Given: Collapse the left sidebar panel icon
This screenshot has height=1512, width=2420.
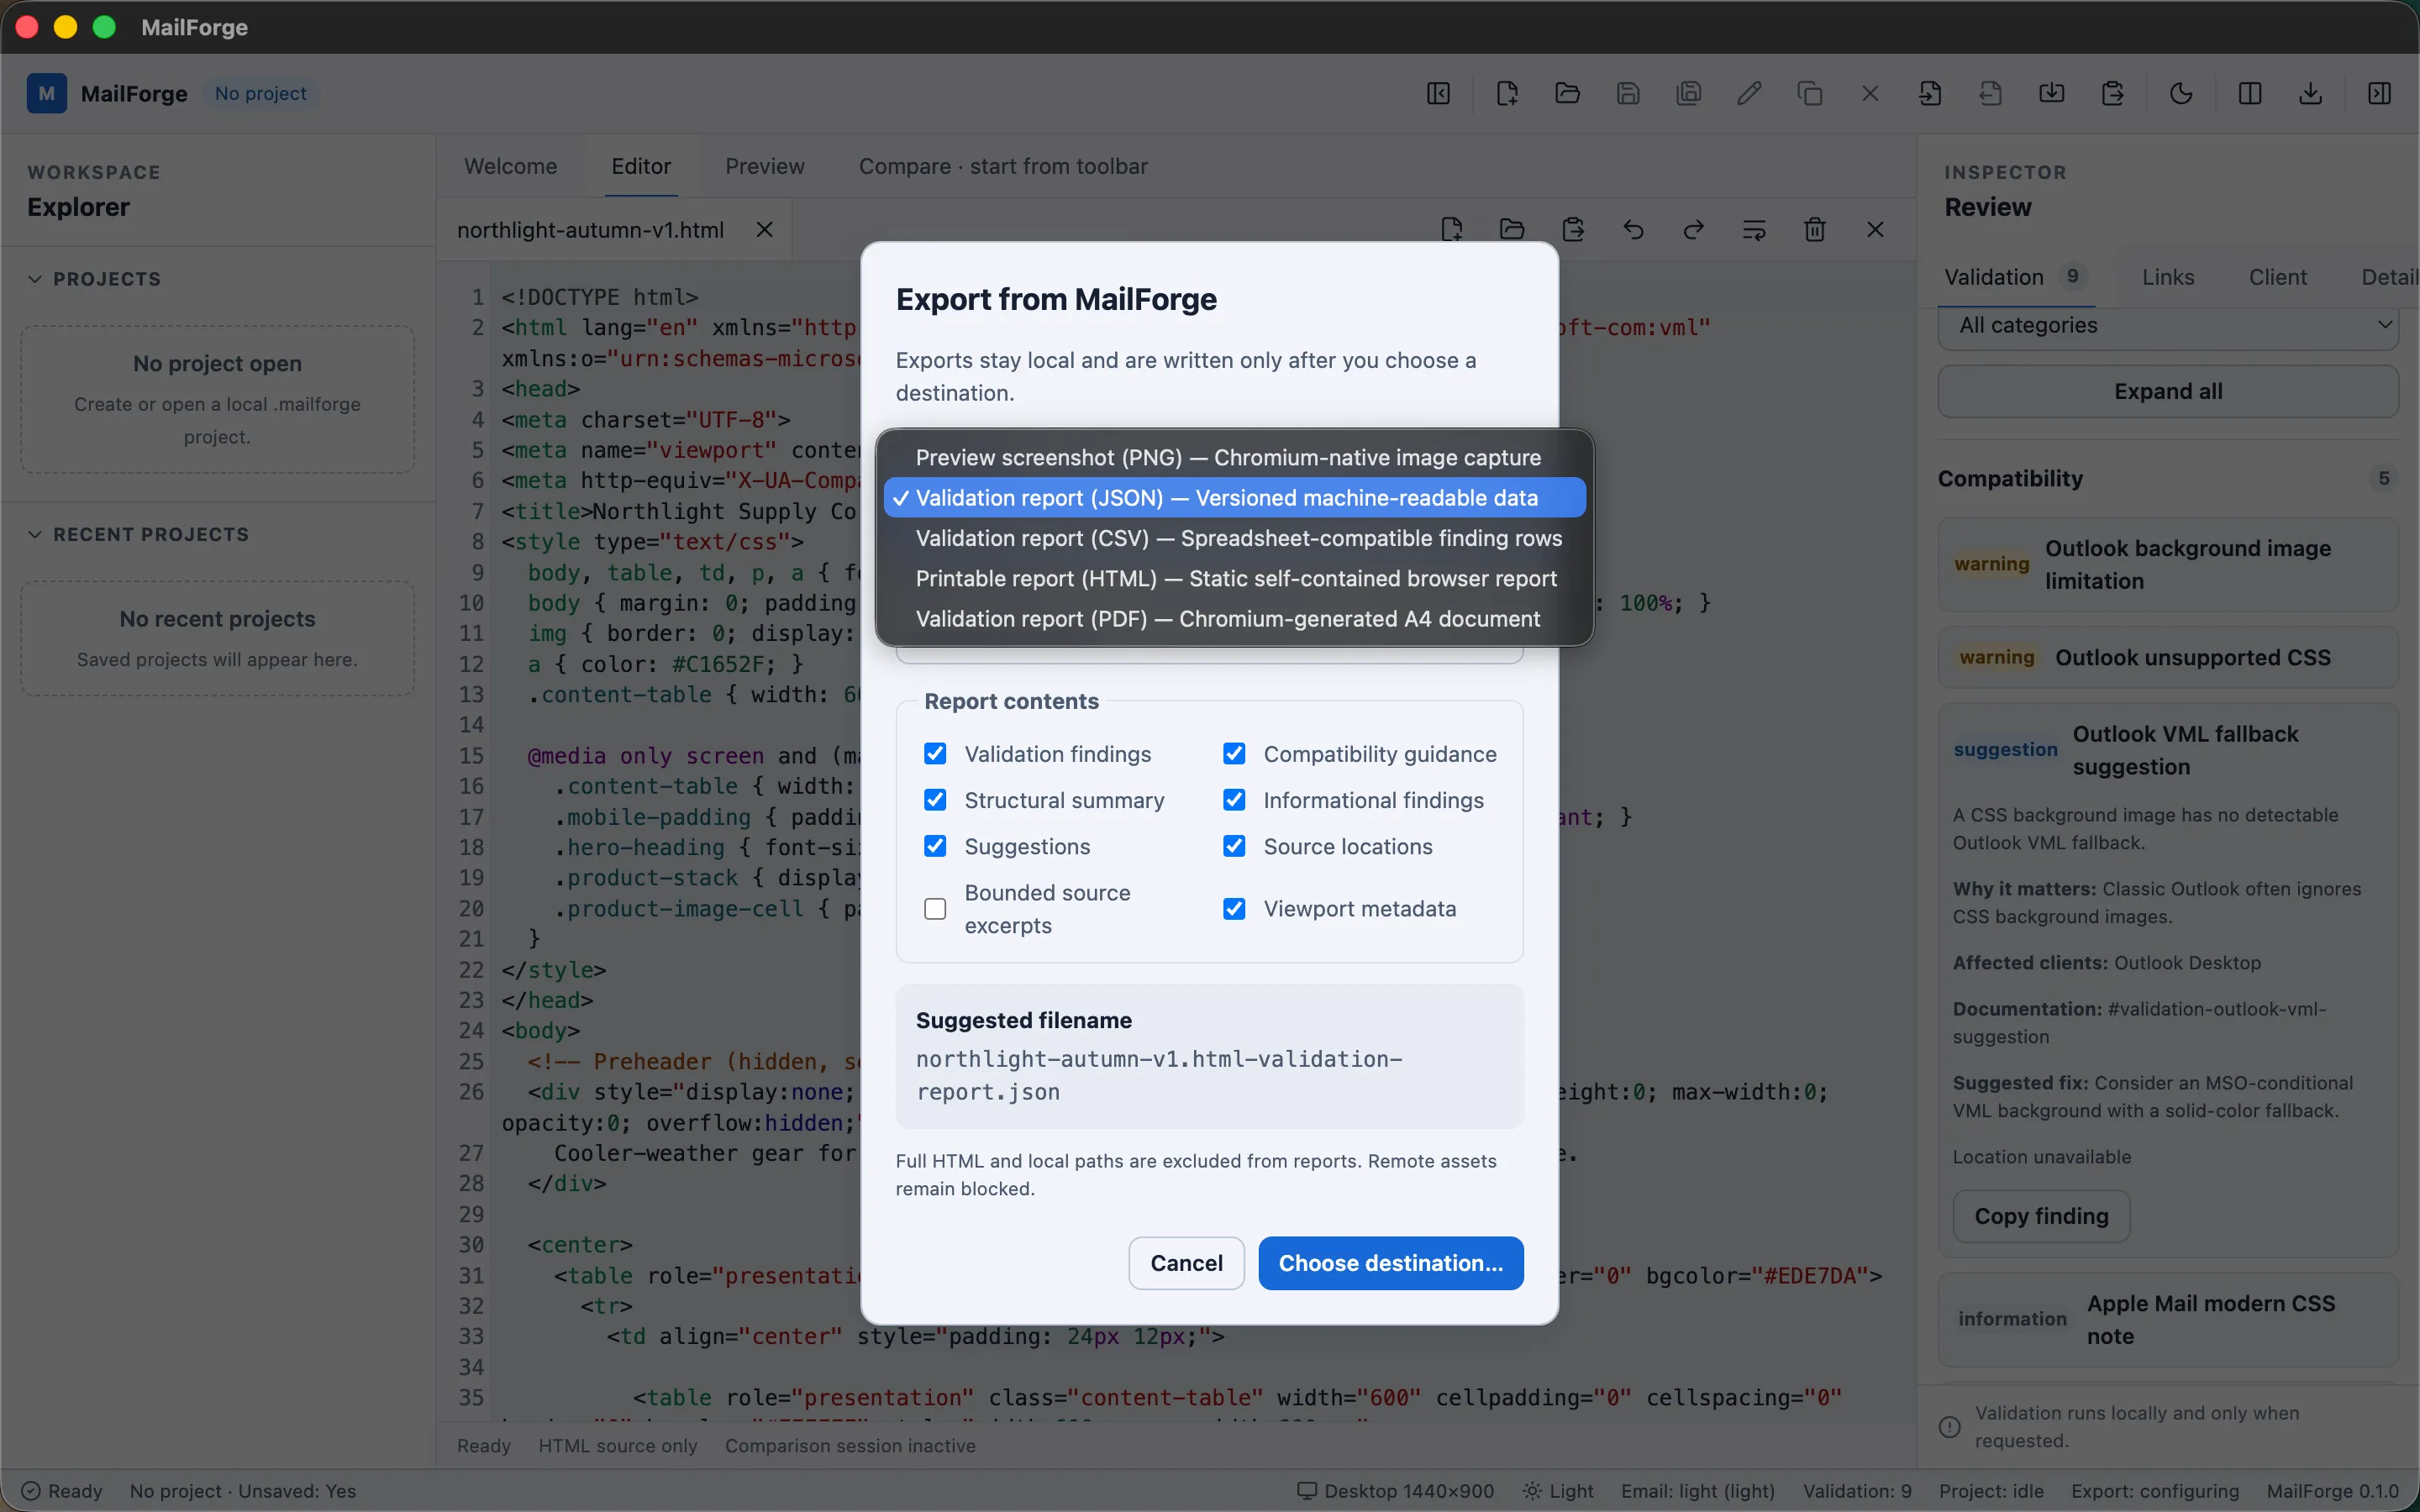Looking at the screenshot, I should click(x=1438, y=94).
